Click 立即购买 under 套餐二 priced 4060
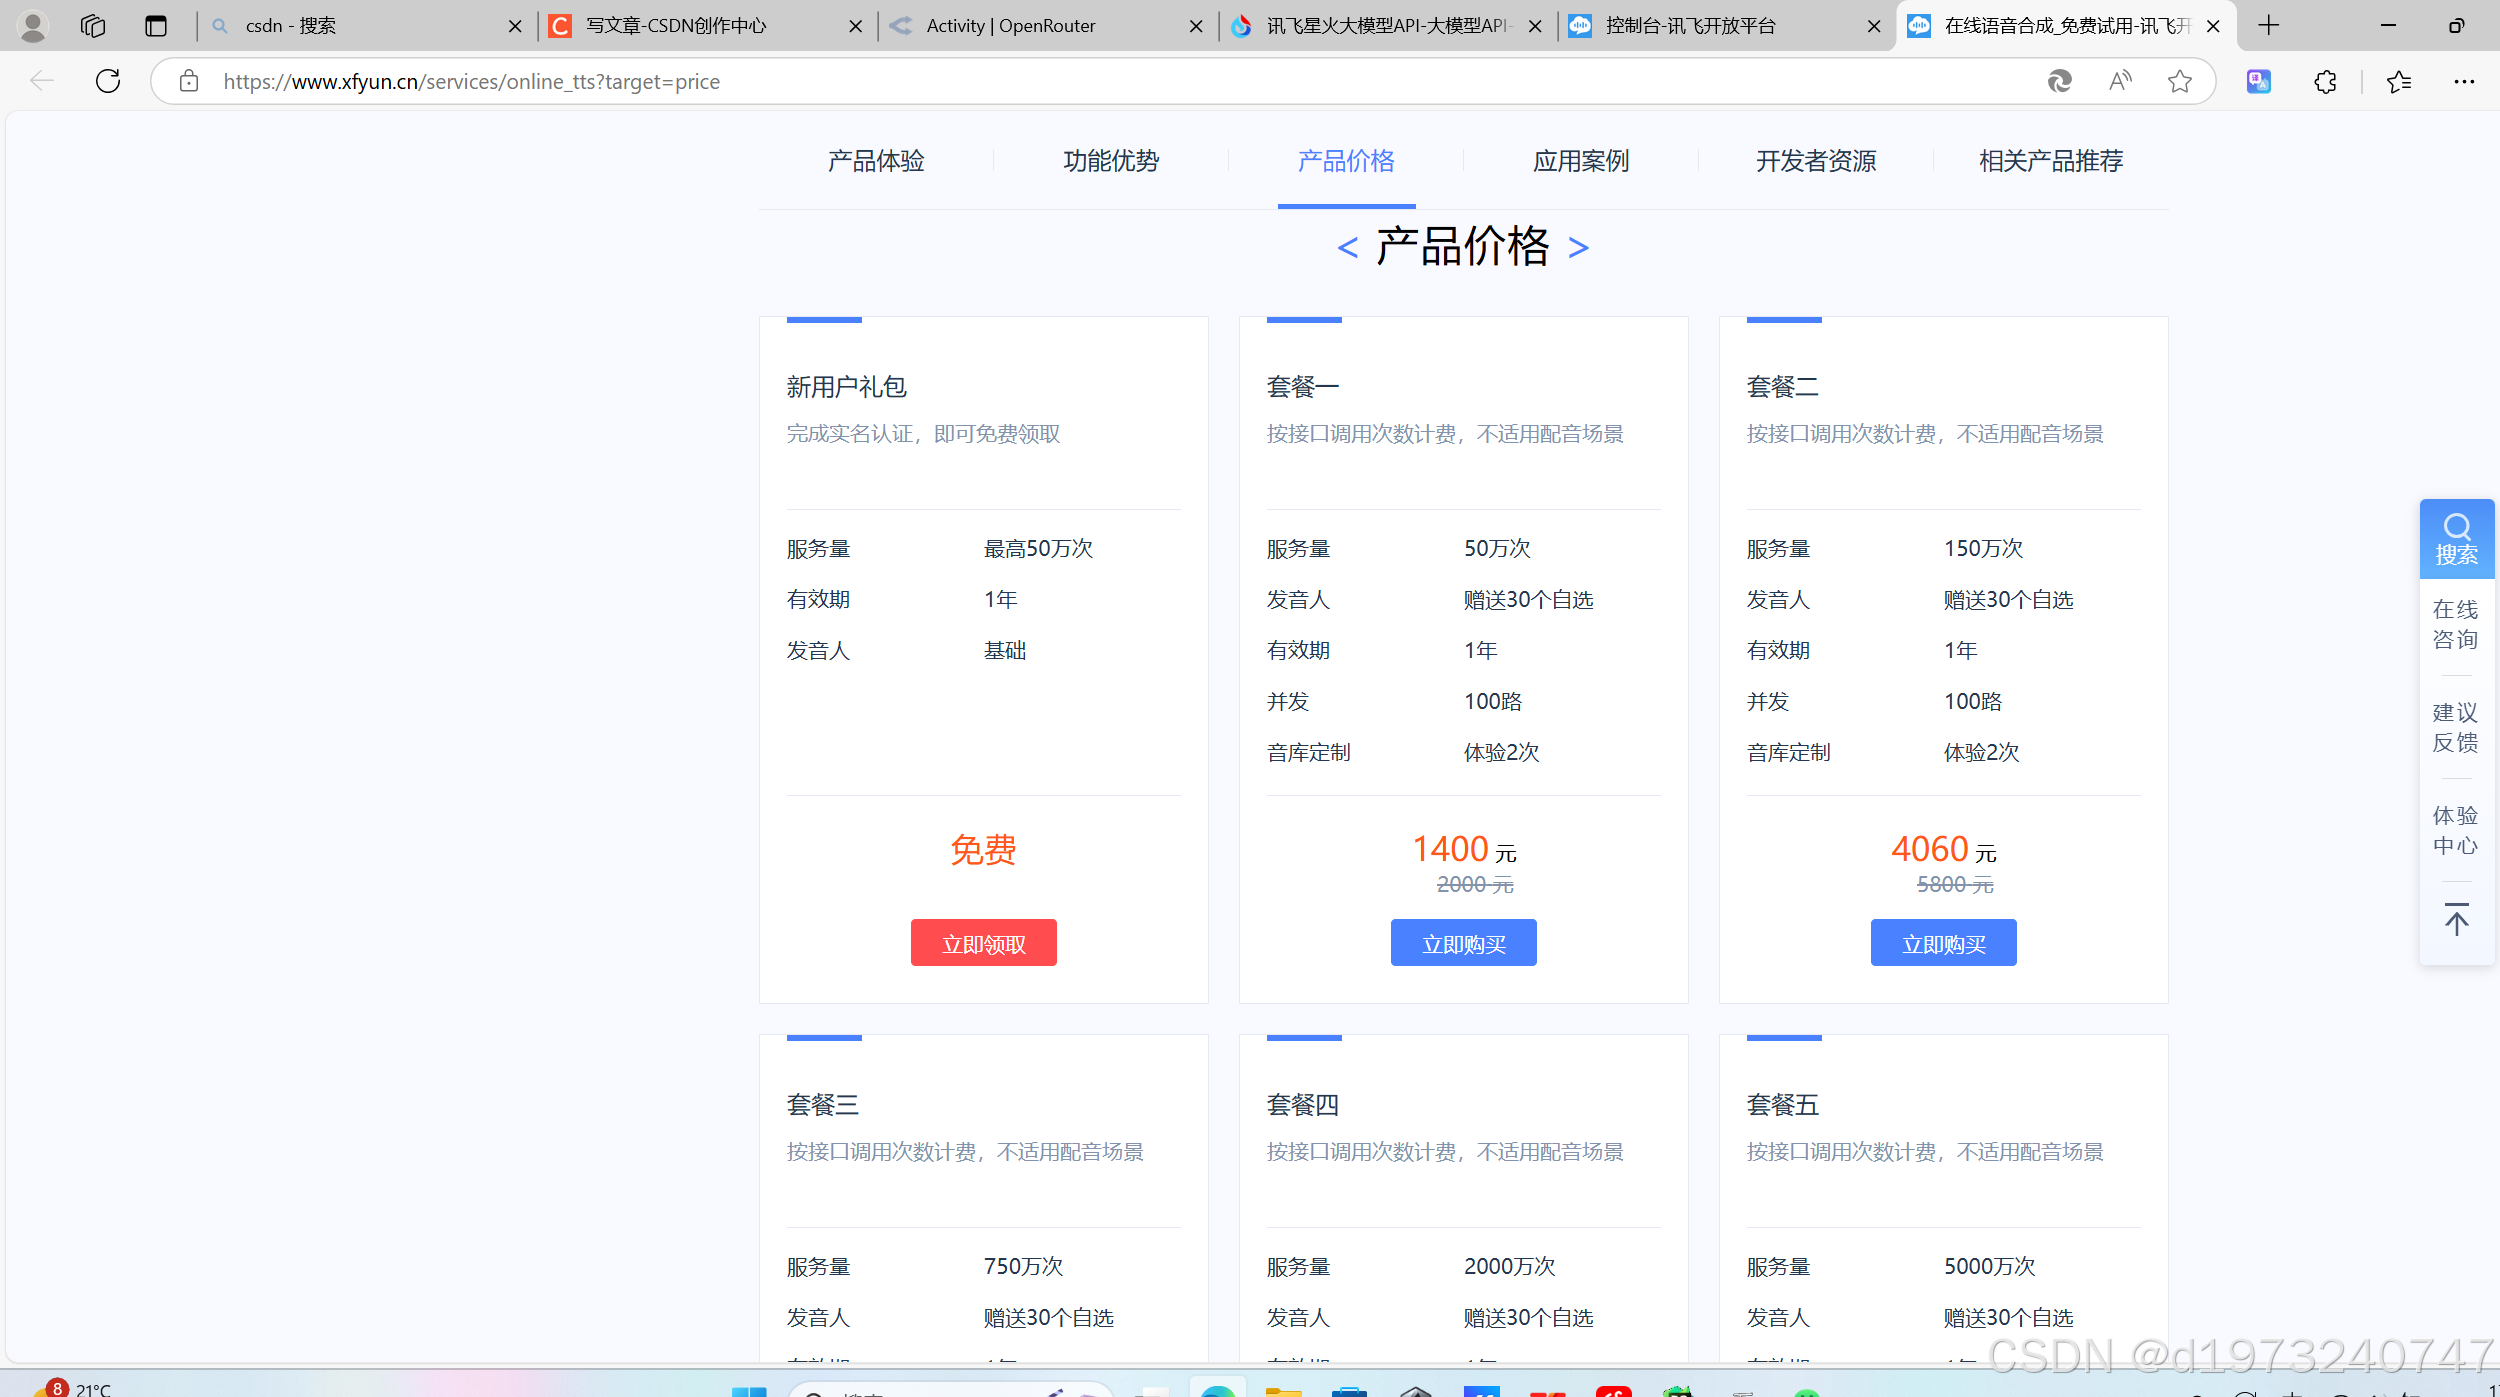 (1943, 943)
